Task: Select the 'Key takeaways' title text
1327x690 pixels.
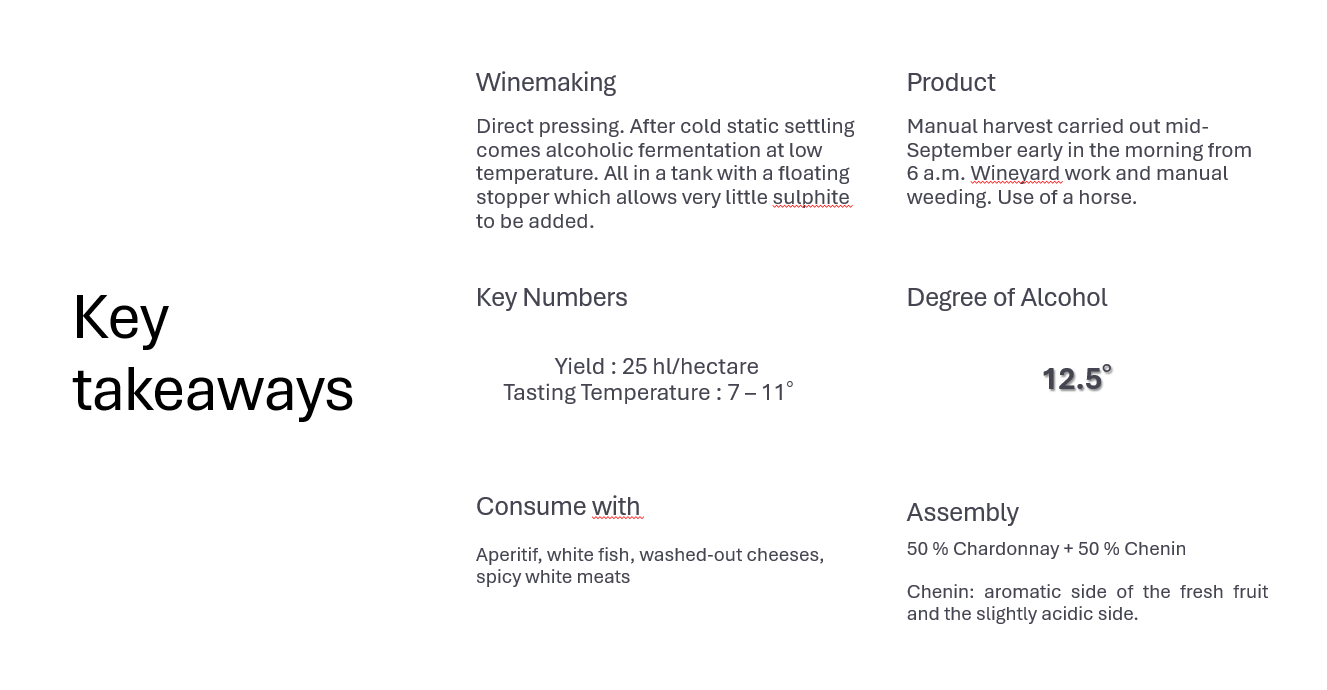Action: point(213,353)
